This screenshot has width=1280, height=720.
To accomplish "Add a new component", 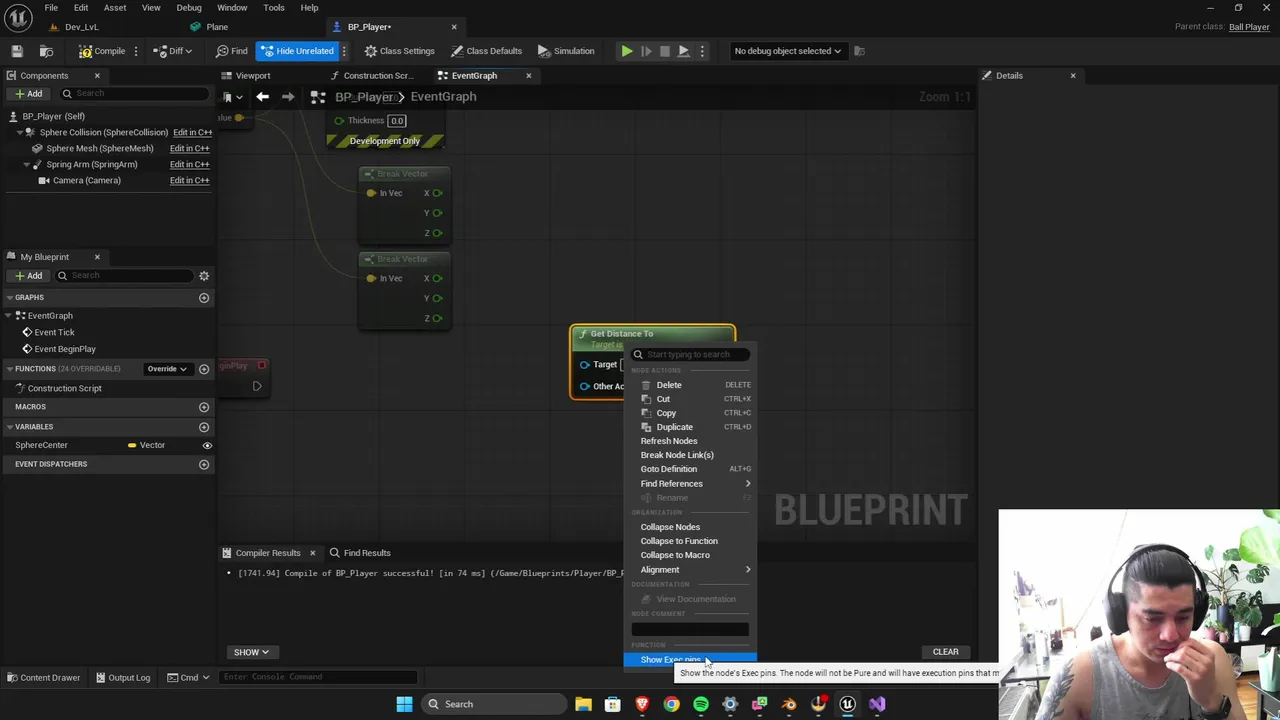I will coord(28,94).
